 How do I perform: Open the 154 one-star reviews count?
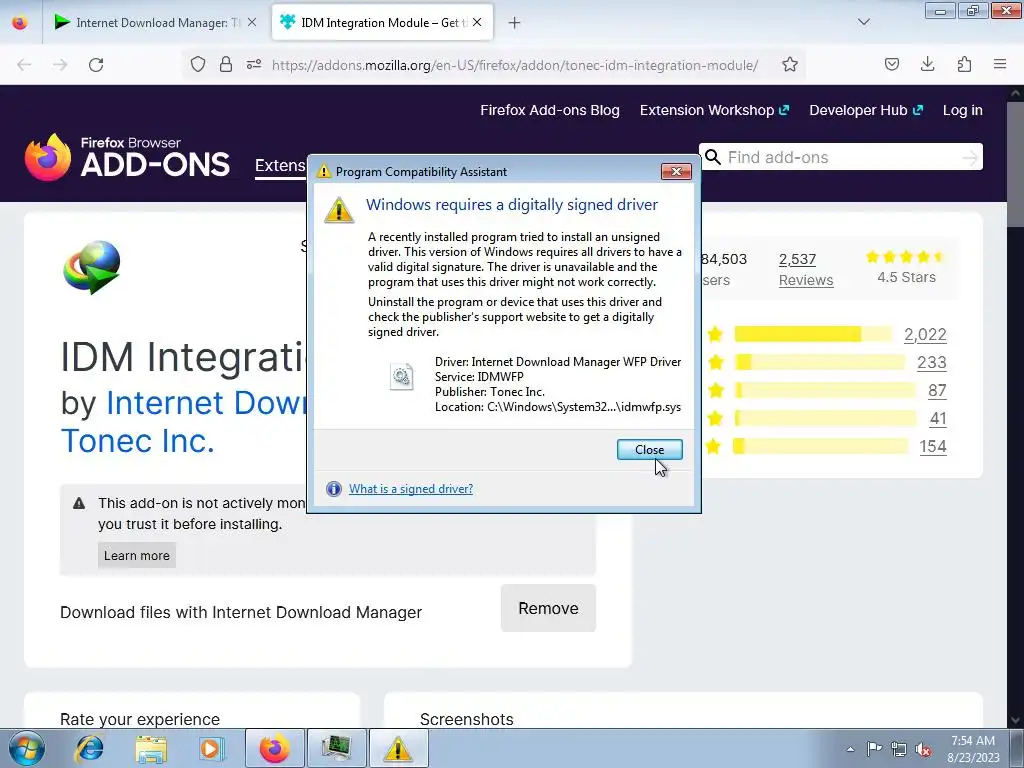click(933, 447)
